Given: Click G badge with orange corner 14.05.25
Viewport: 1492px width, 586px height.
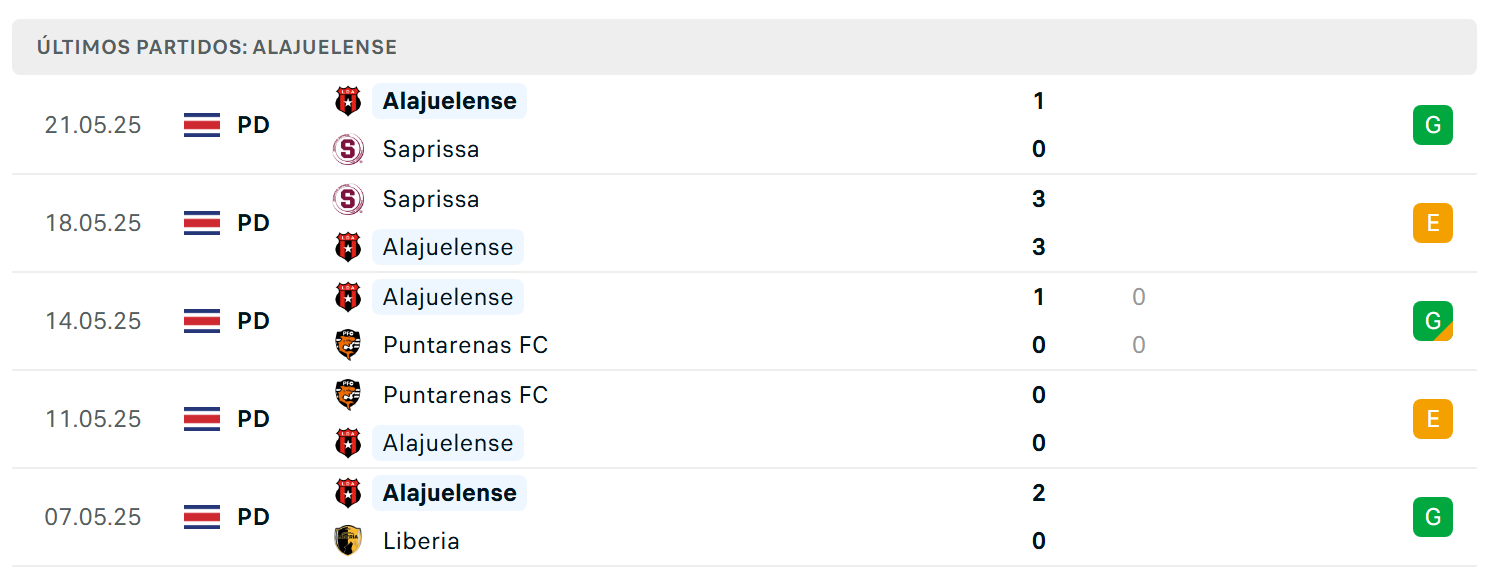Looking at the screenshot, I should pyautogui.click(x=1432, y=321).
